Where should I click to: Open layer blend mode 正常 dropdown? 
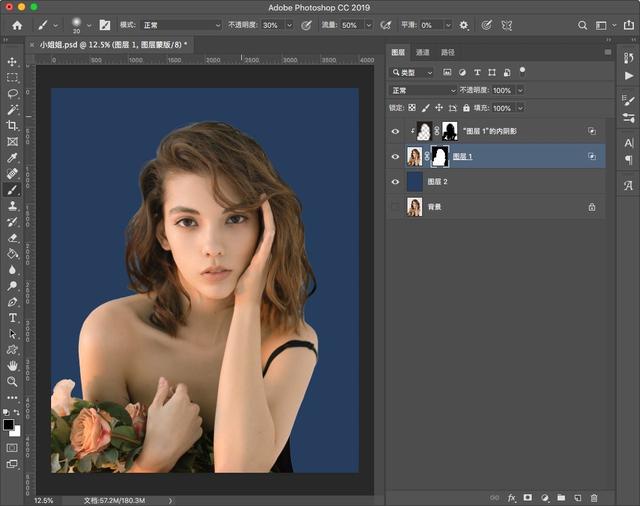coord(423,90)
